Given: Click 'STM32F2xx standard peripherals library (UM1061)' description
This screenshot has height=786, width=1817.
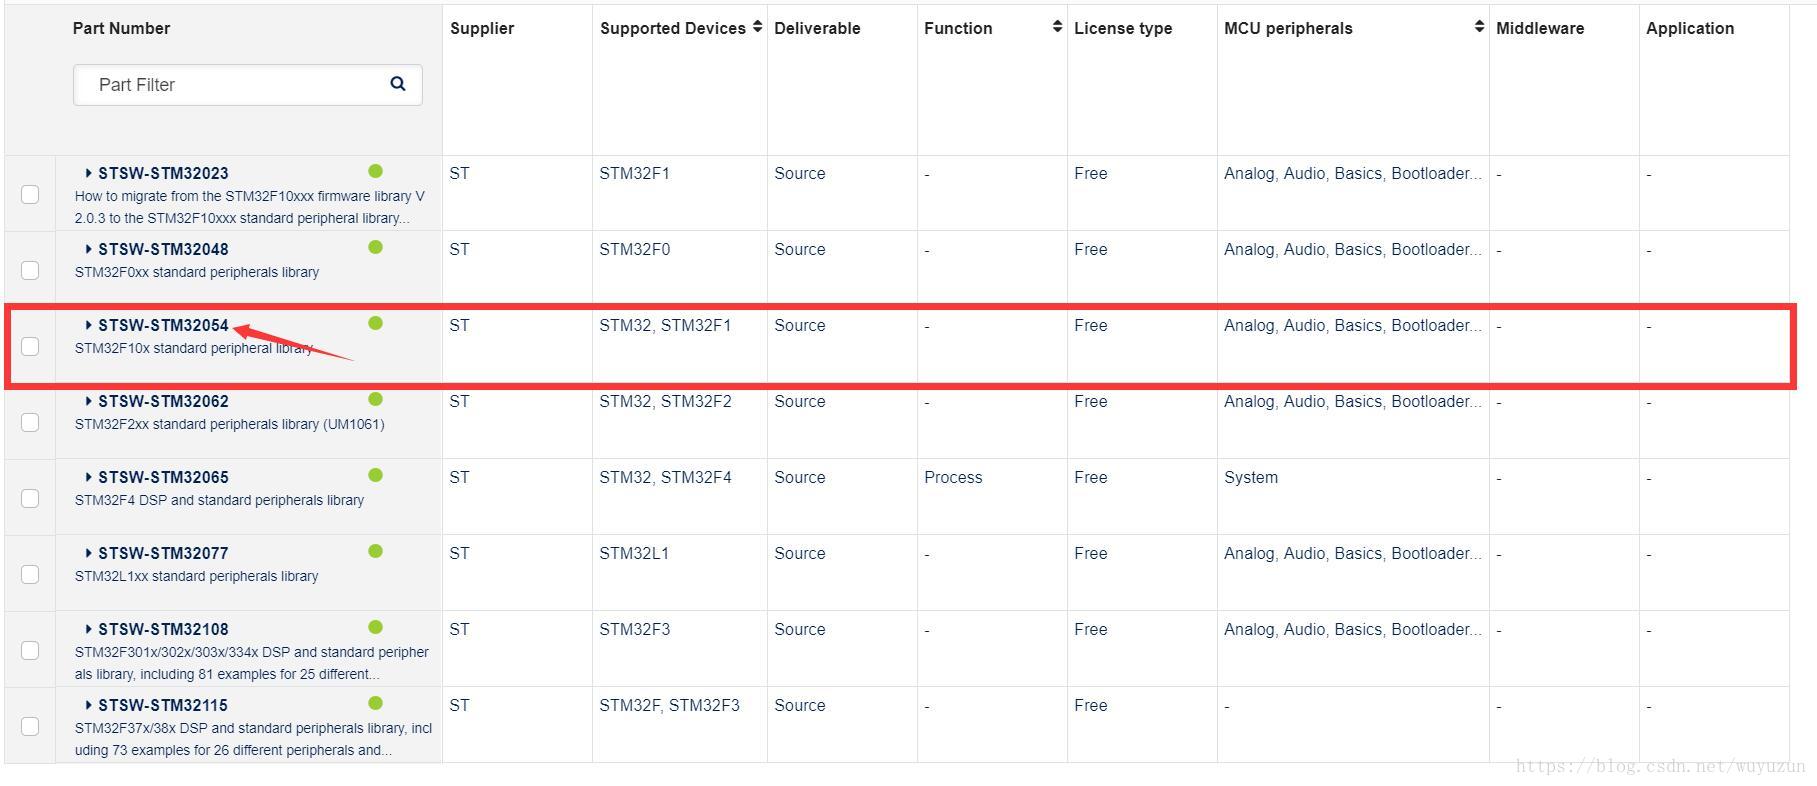Looking at the screenshot, I should (229, 424).
